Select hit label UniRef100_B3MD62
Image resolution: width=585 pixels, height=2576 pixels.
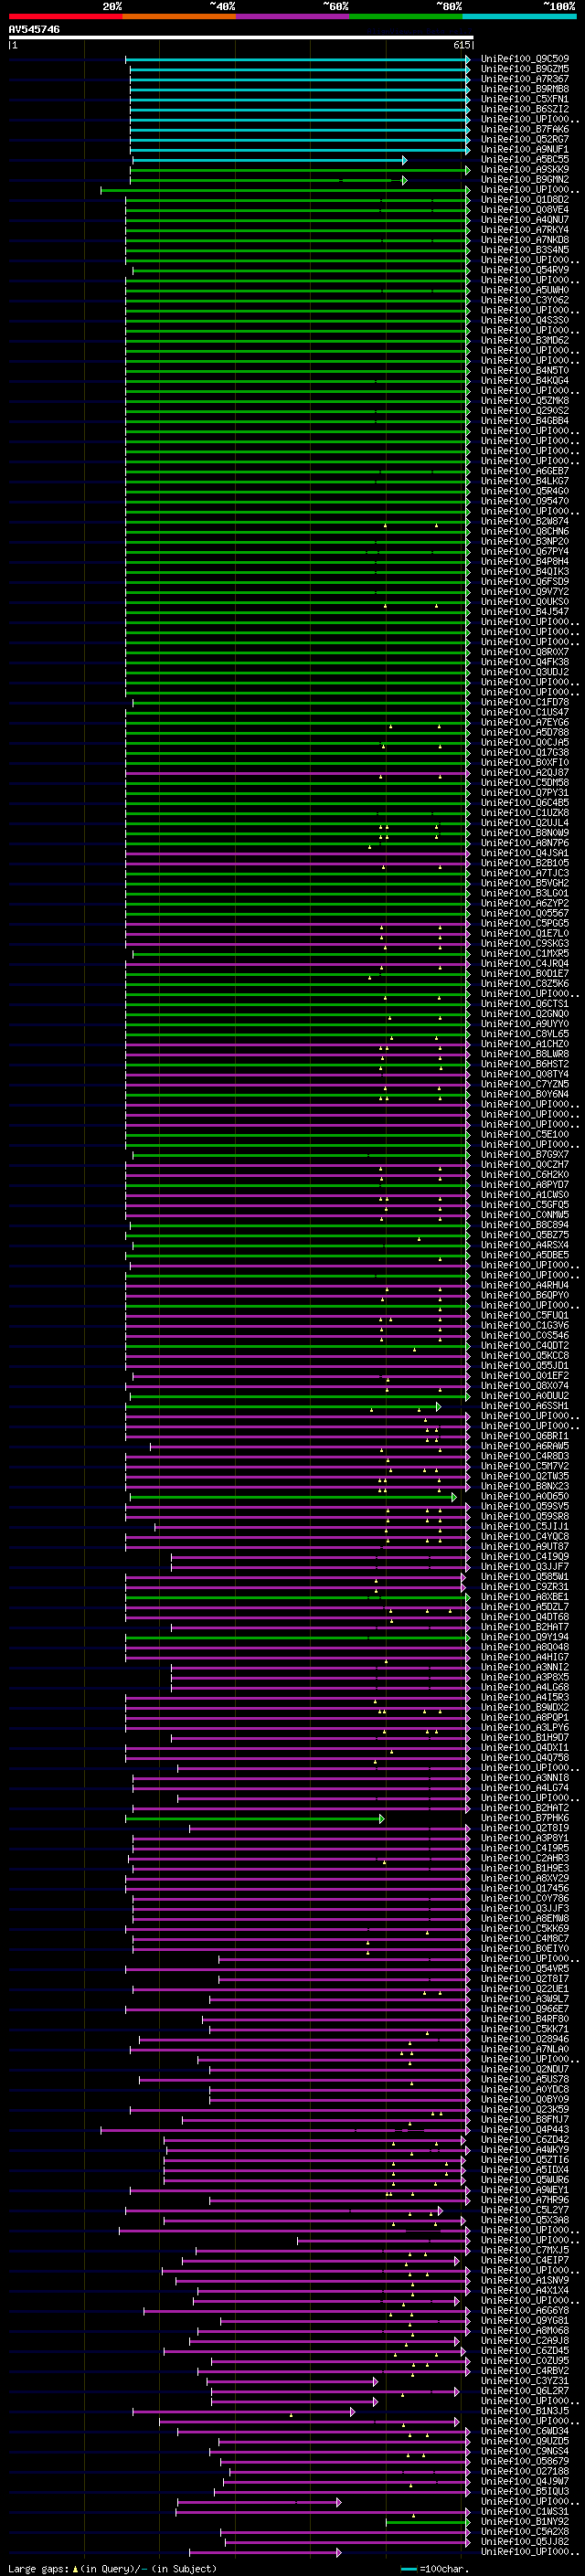point(525,341)
